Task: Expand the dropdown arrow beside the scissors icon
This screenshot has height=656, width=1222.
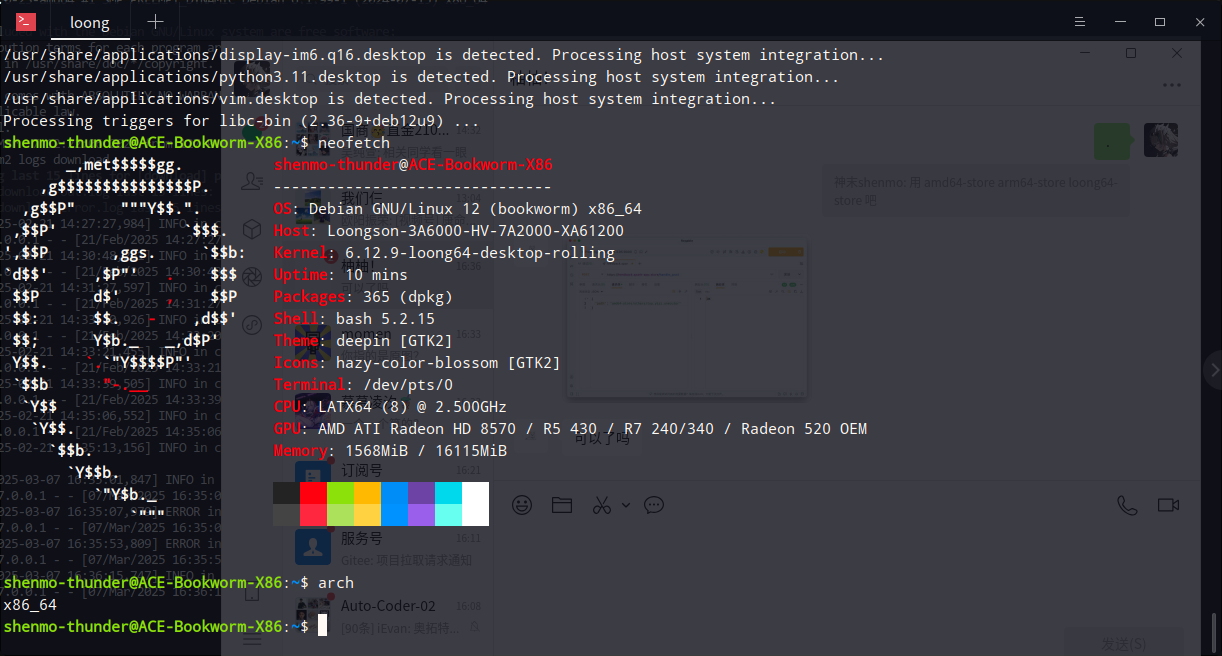Action: tap(625, 505)
